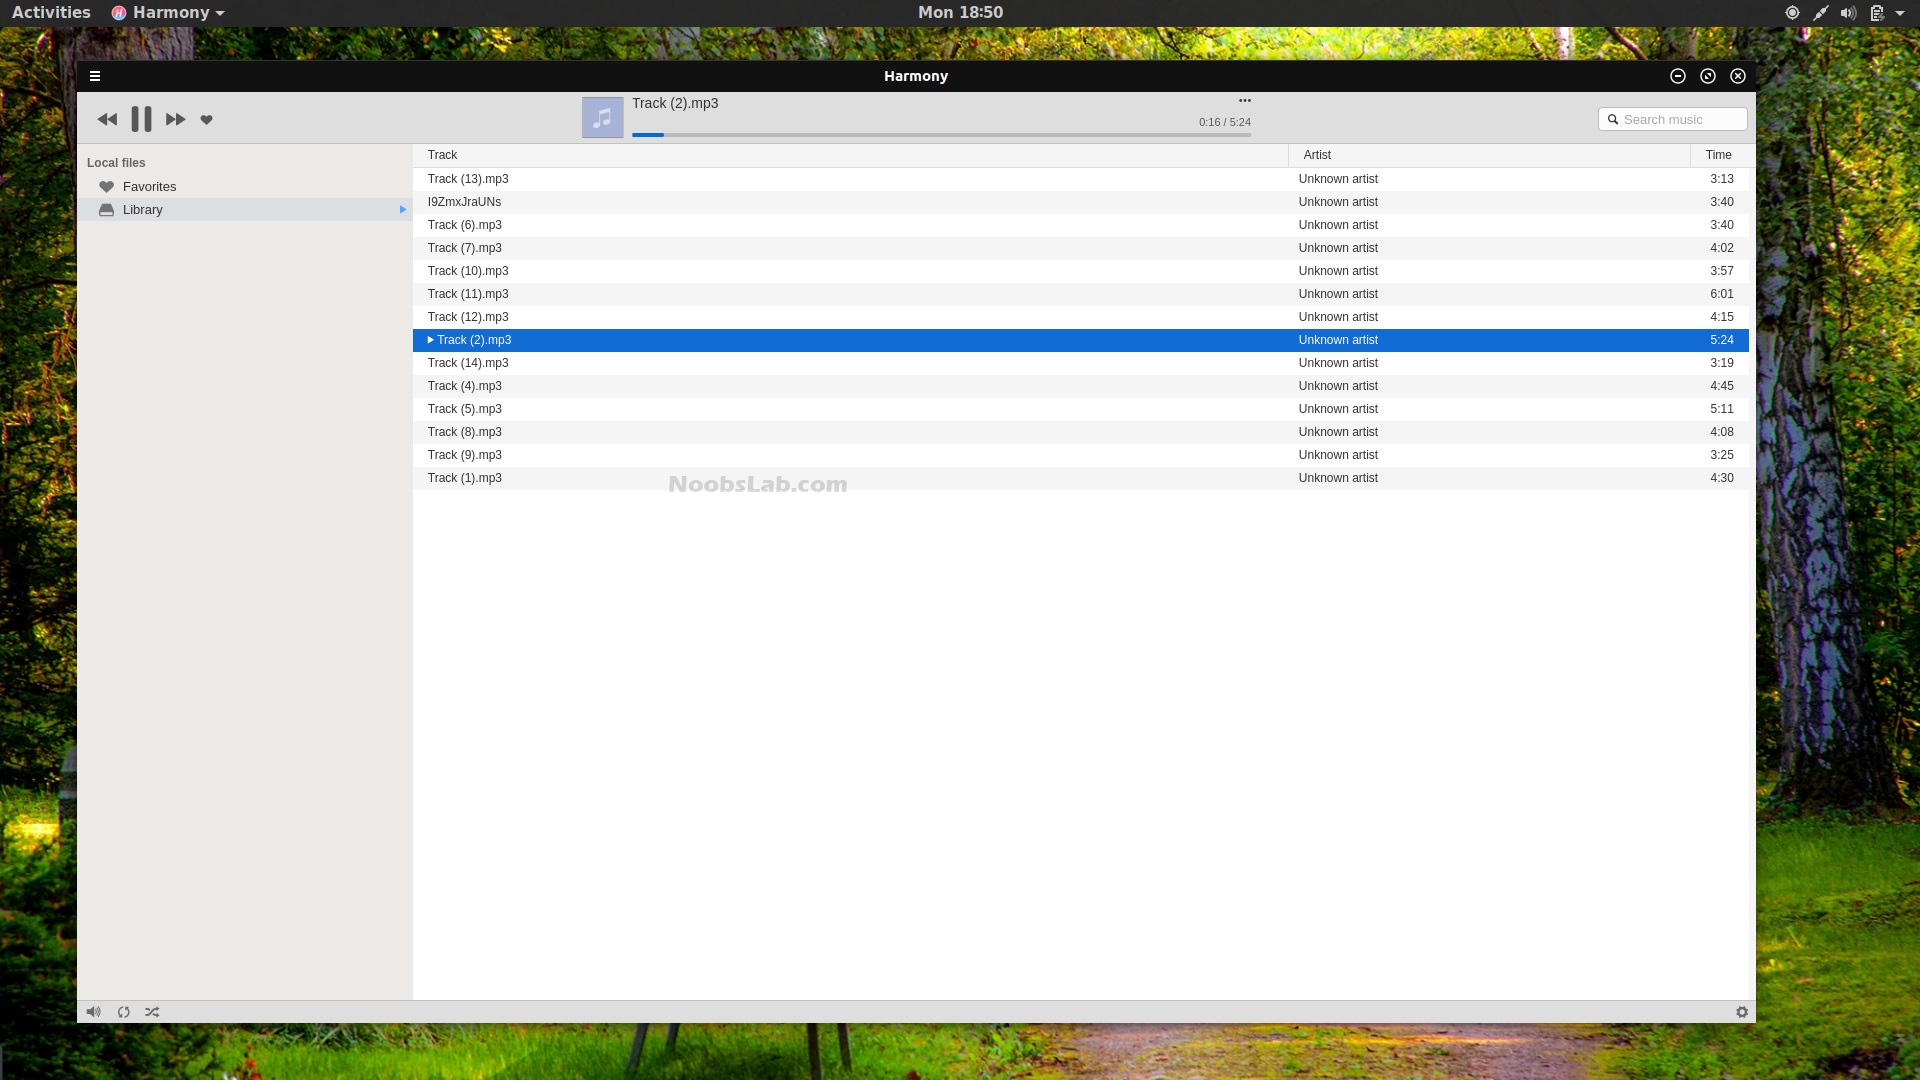The height and width of the screenshot is (1080, 1920).
Task: Click the circular record tray icon
Action: [x=1792, y=13]
